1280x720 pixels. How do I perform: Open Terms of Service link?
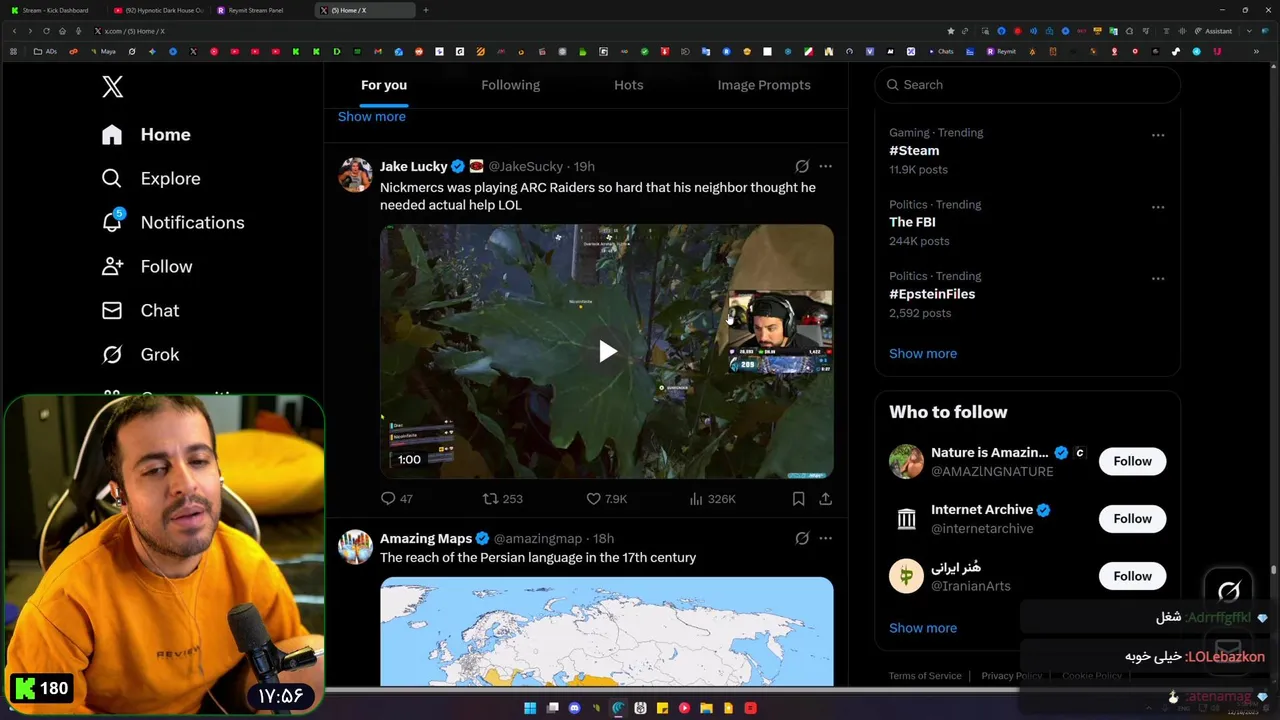click(925, 676)
